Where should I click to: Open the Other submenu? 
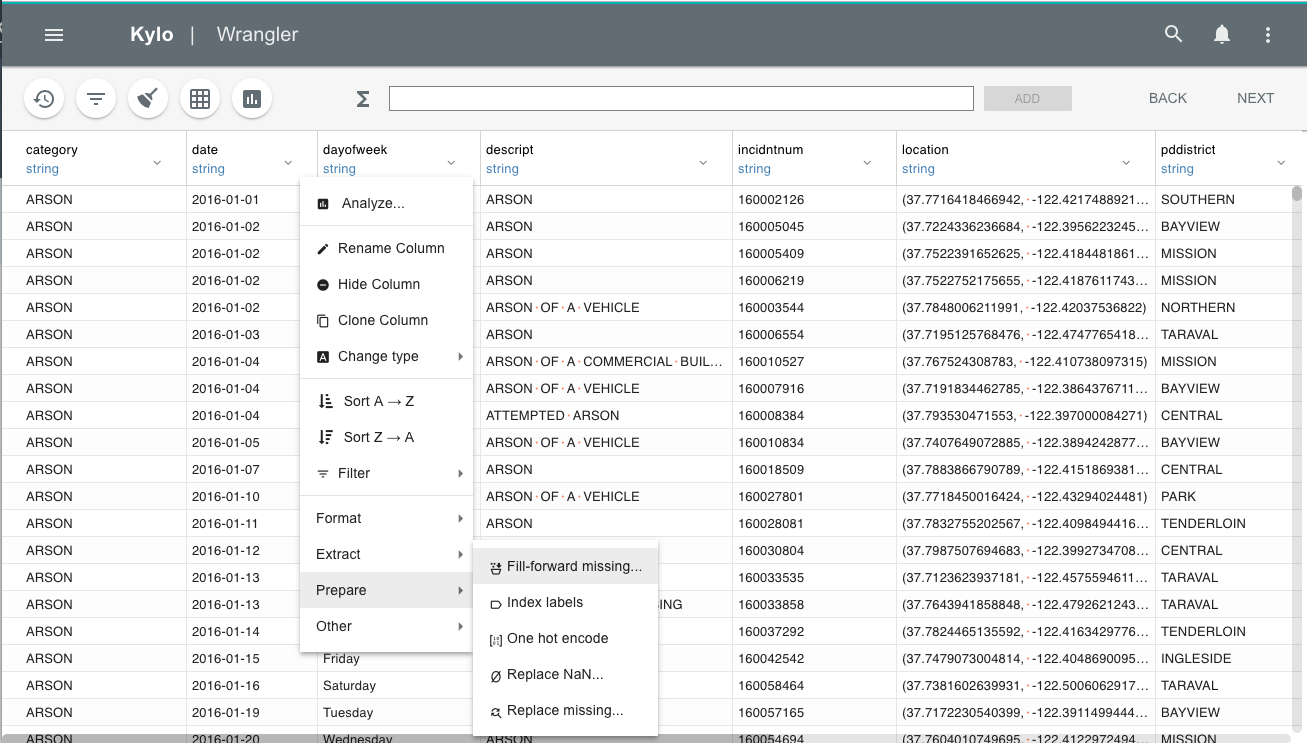coord(386,626)
